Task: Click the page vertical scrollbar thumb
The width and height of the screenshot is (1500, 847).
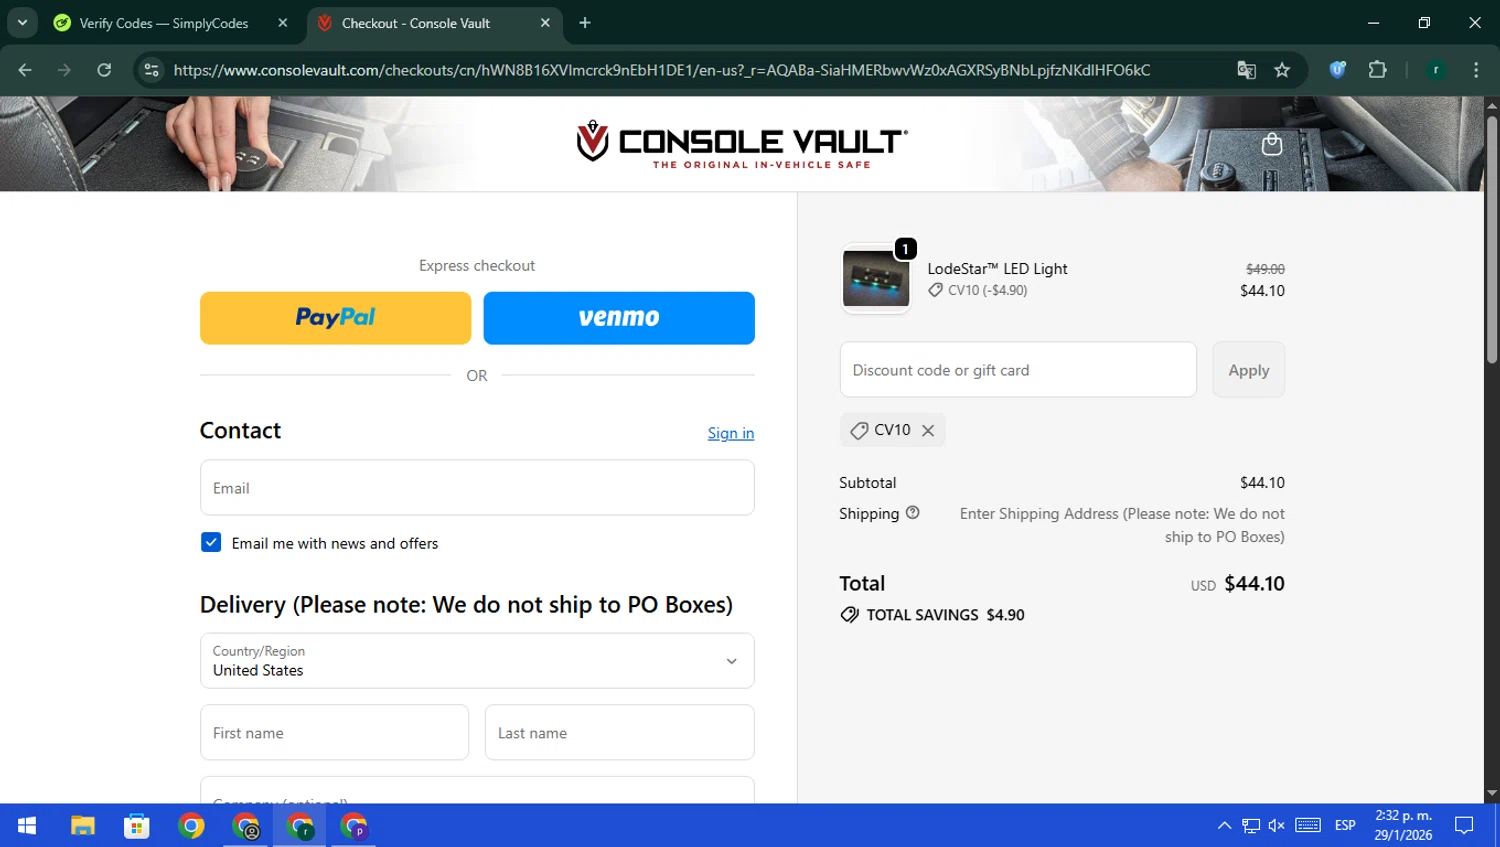Action: coord(1491,238)
